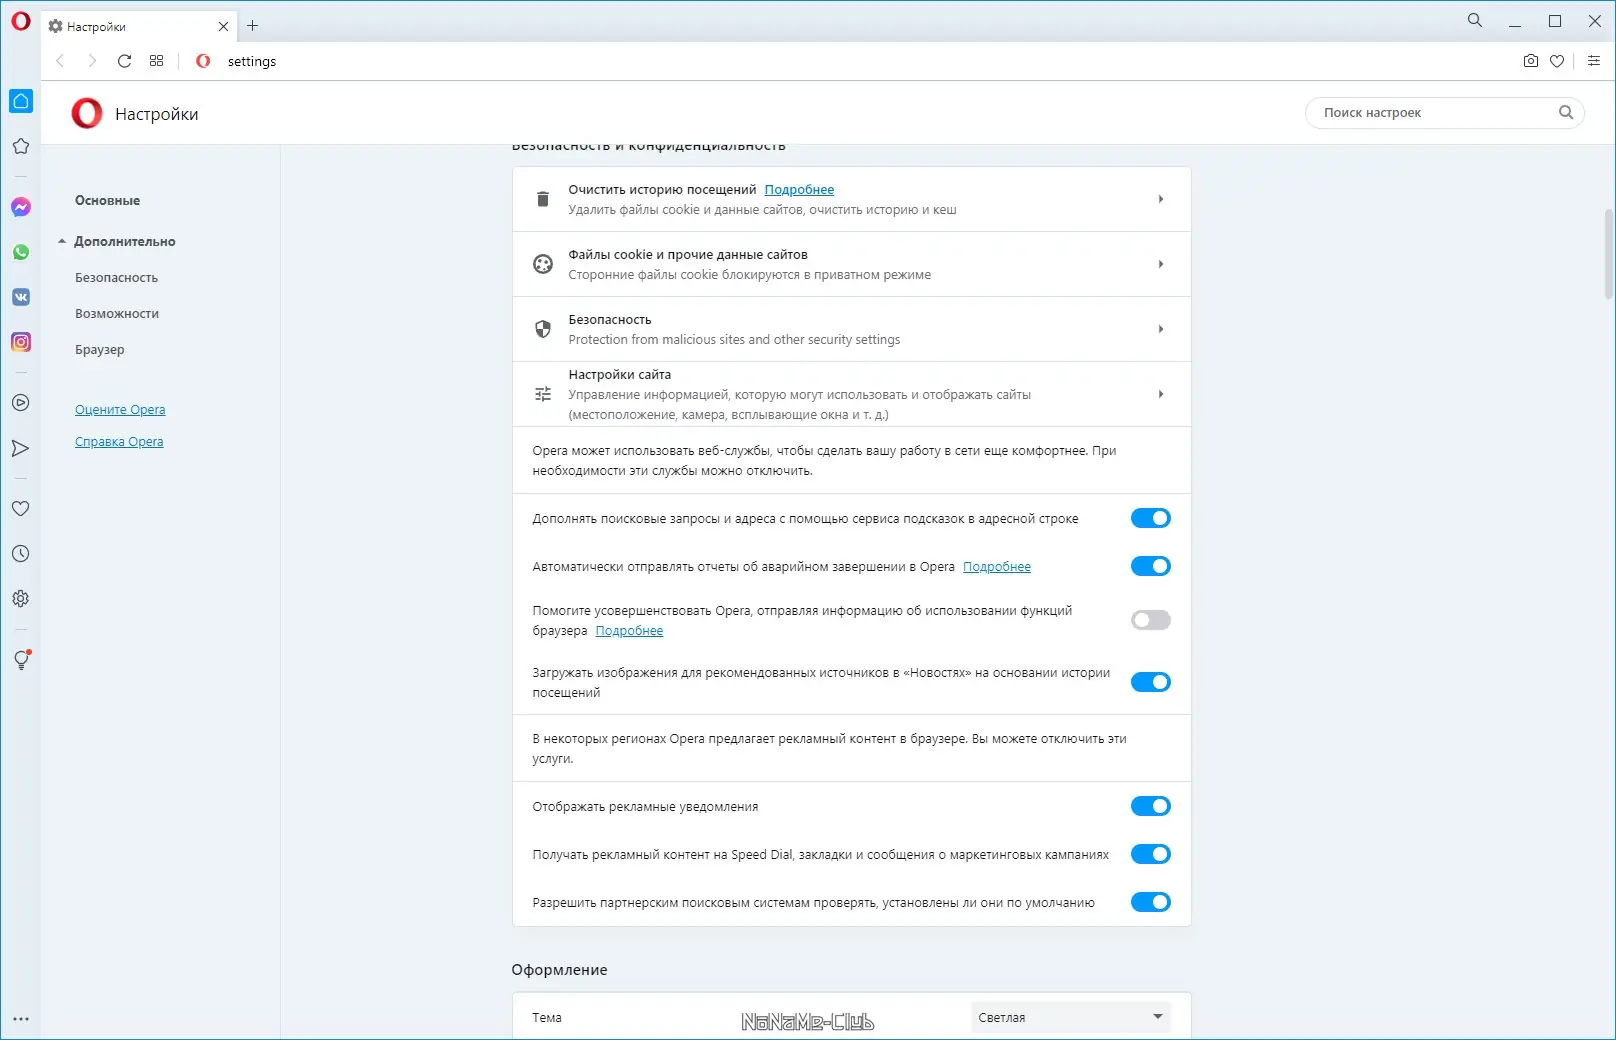Click the search icon in settings search

(1566, 112)
